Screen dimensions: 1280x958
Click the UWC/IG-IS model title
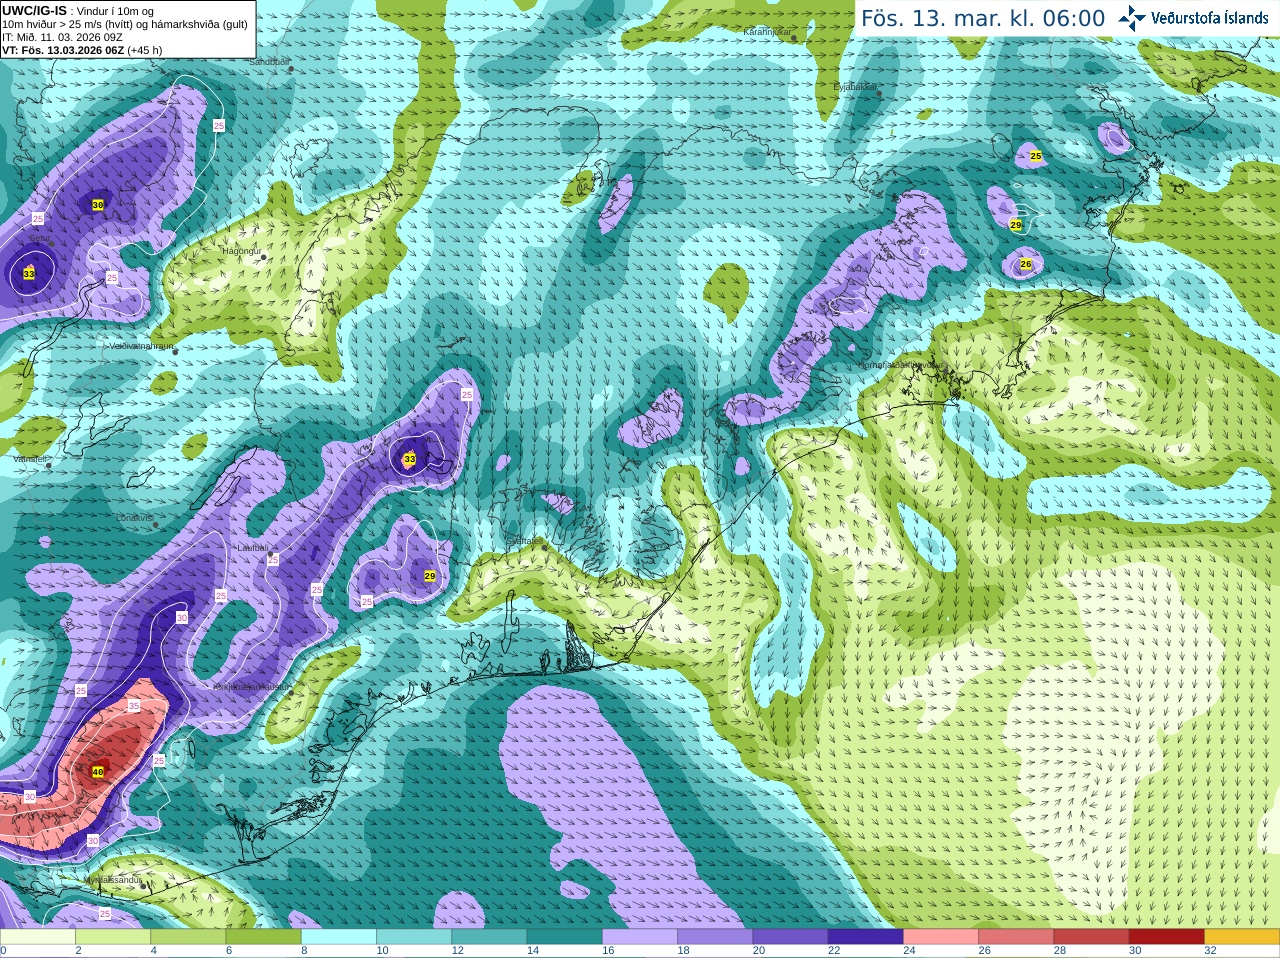(35, 10)
